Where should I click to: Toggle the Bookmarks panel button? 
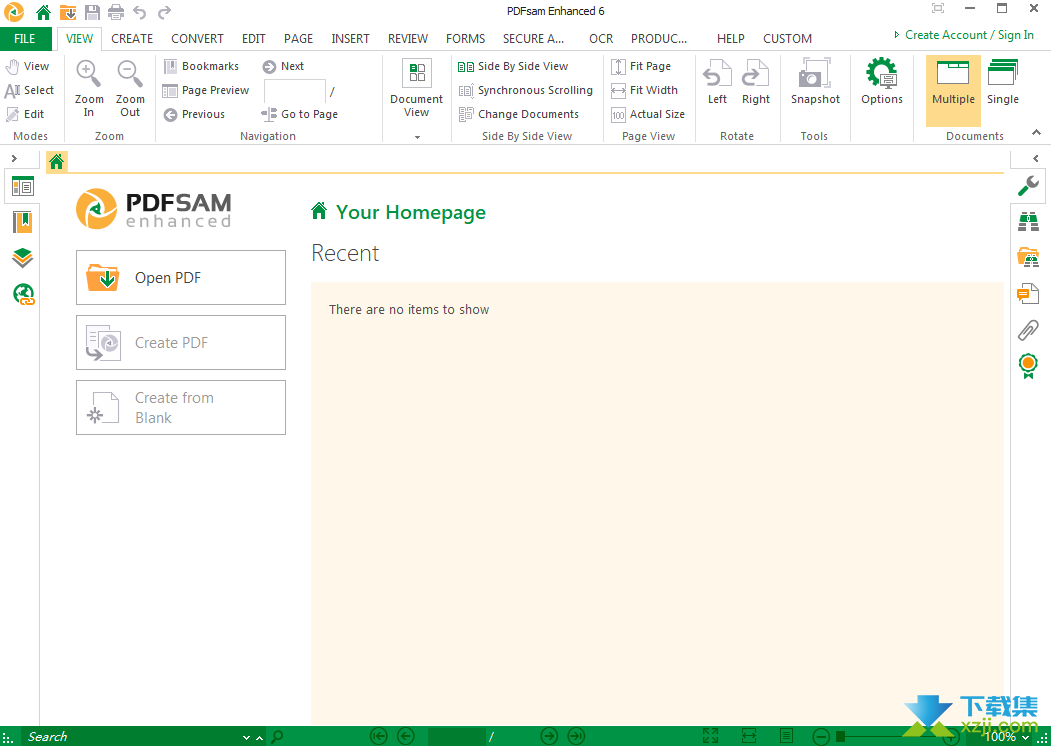[x=201, y=66]
